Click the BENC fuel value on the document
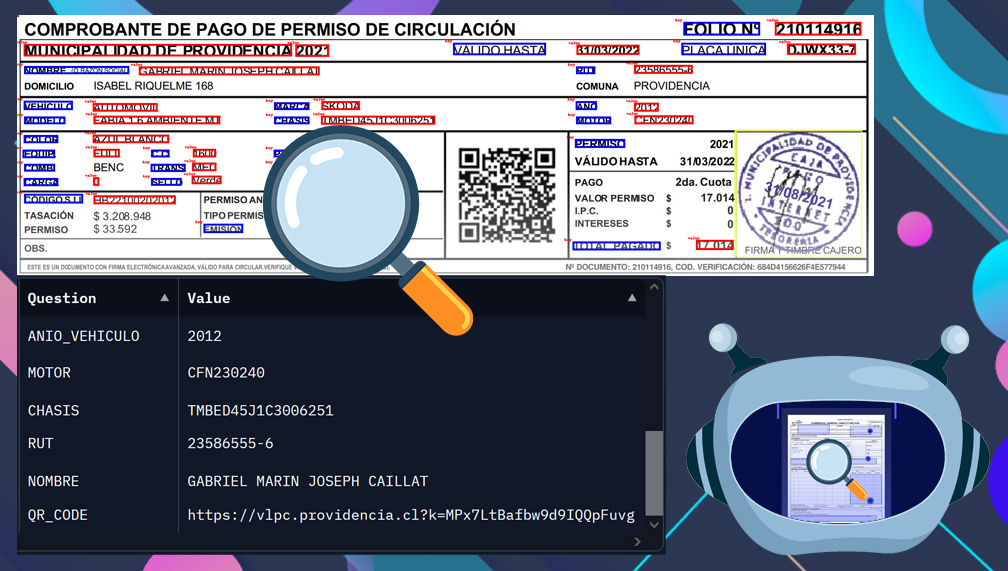 click(x=109, y=168)
